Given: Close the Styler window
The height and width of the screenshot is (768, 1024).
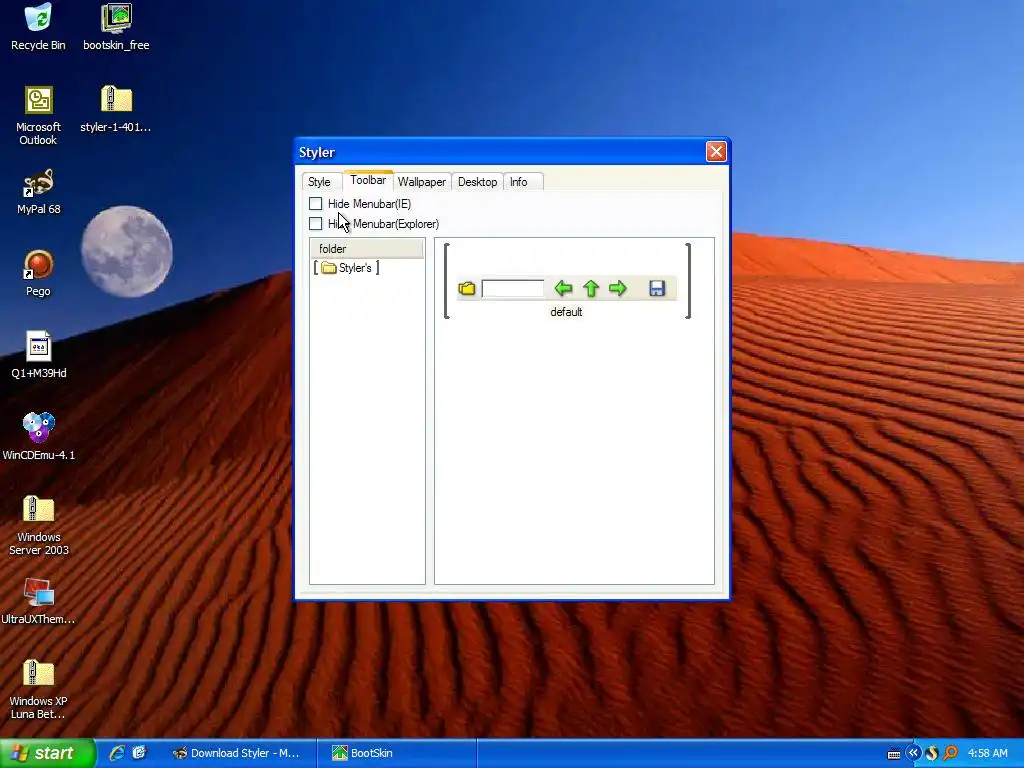Looking at the screenshot, I should 716,152.
